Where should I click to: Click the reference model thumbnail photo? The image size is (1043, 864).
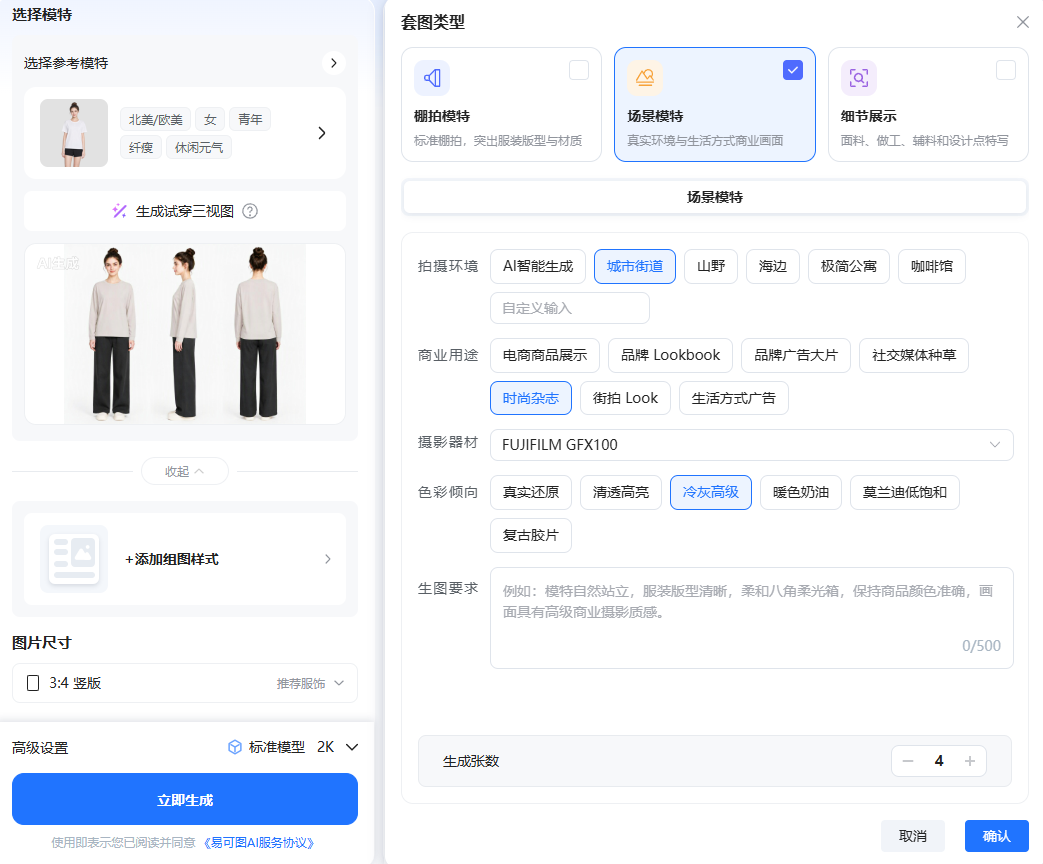[74, 133]
